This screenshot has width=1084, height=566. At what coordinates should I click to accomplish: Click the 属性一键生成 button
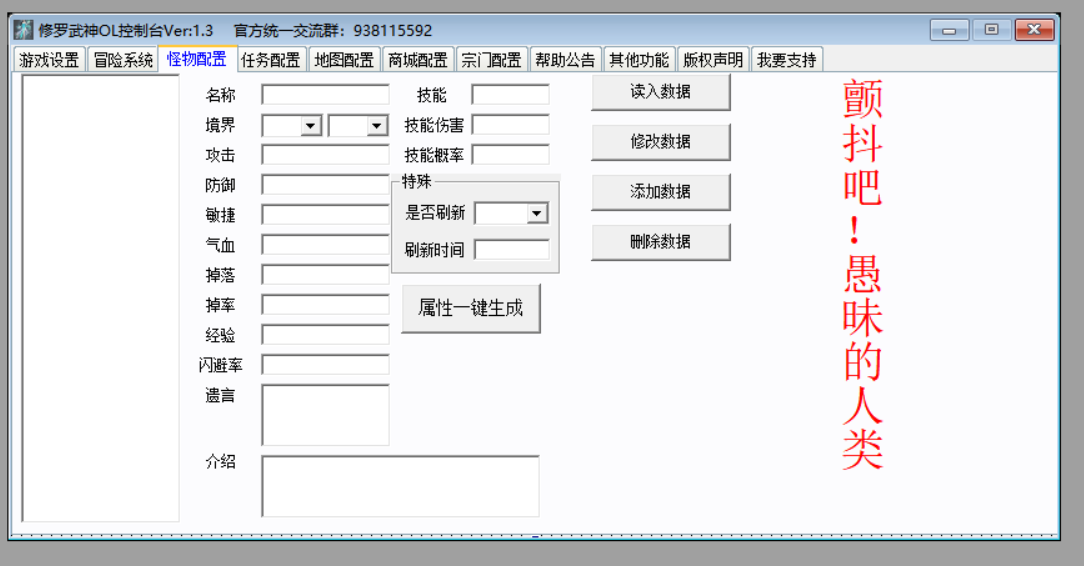point(470,308)
